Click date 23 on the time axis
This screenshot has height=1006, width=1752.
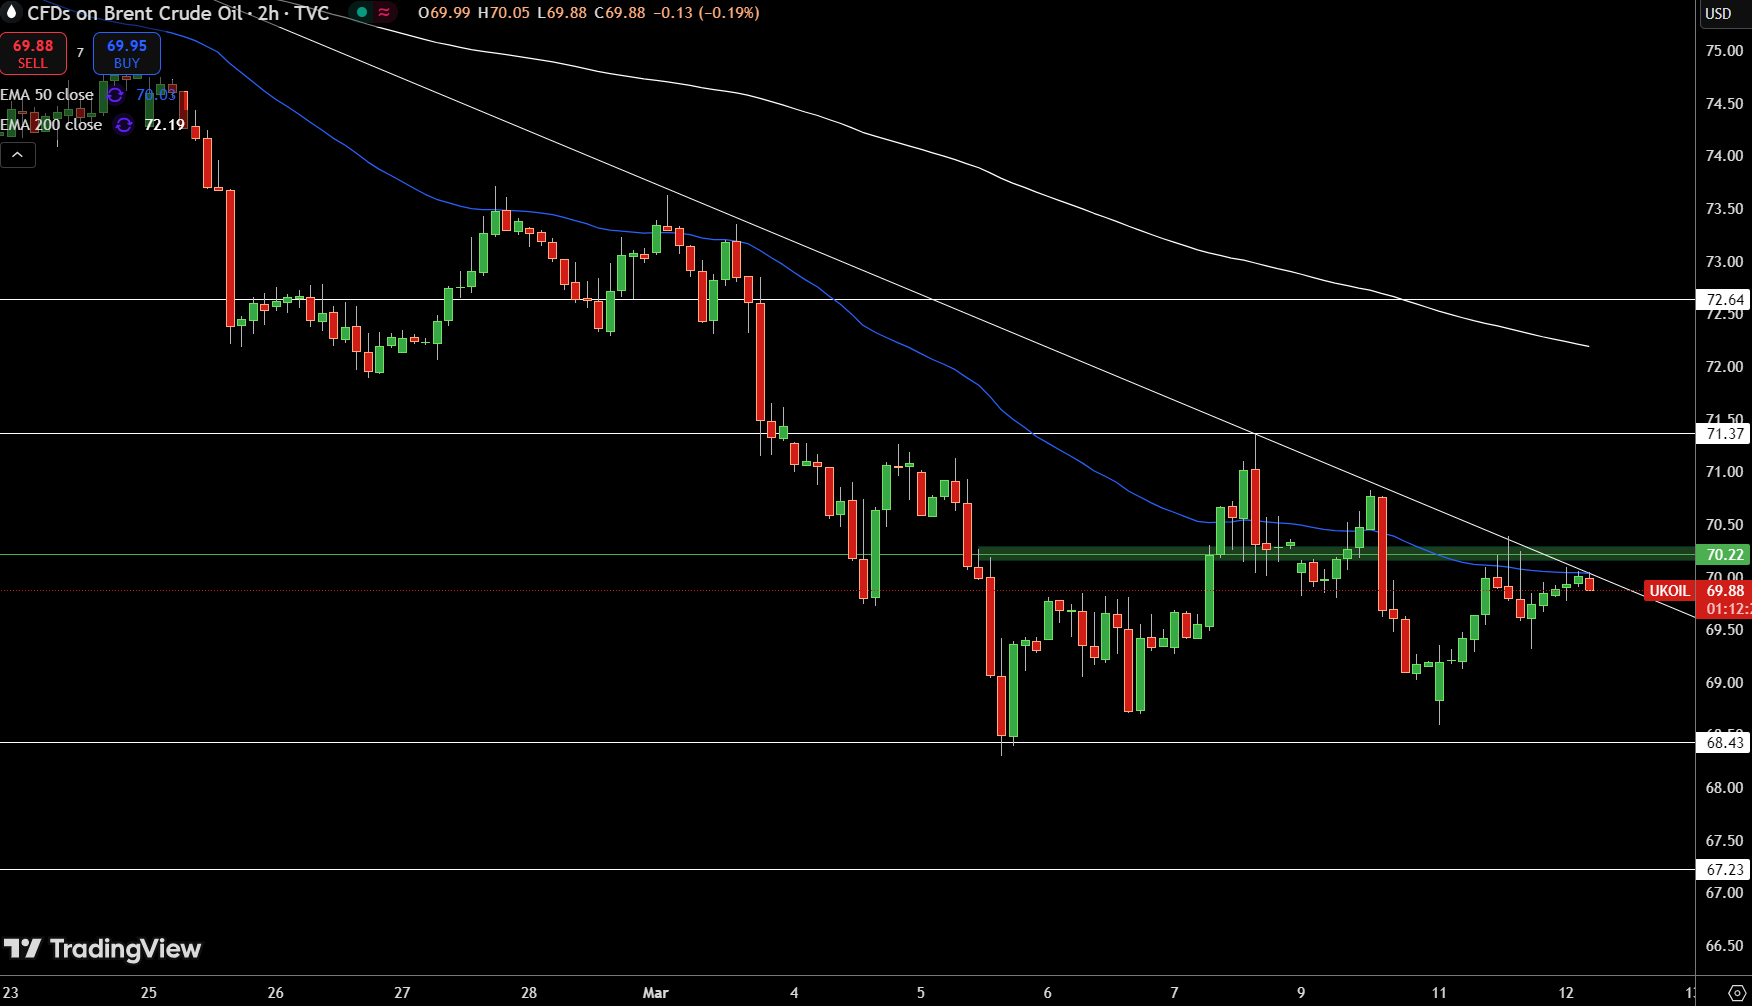pyautogui.click(x=10, y=993)
